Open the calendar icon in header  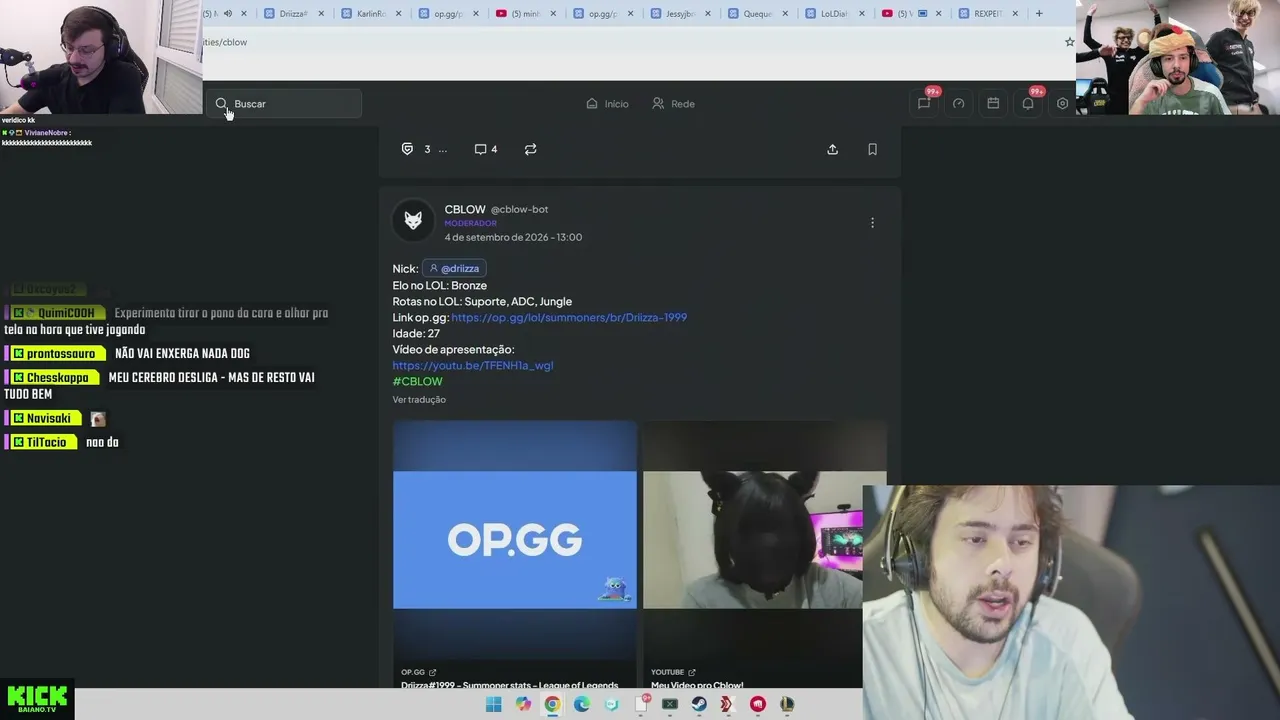[x=993, y=103]
